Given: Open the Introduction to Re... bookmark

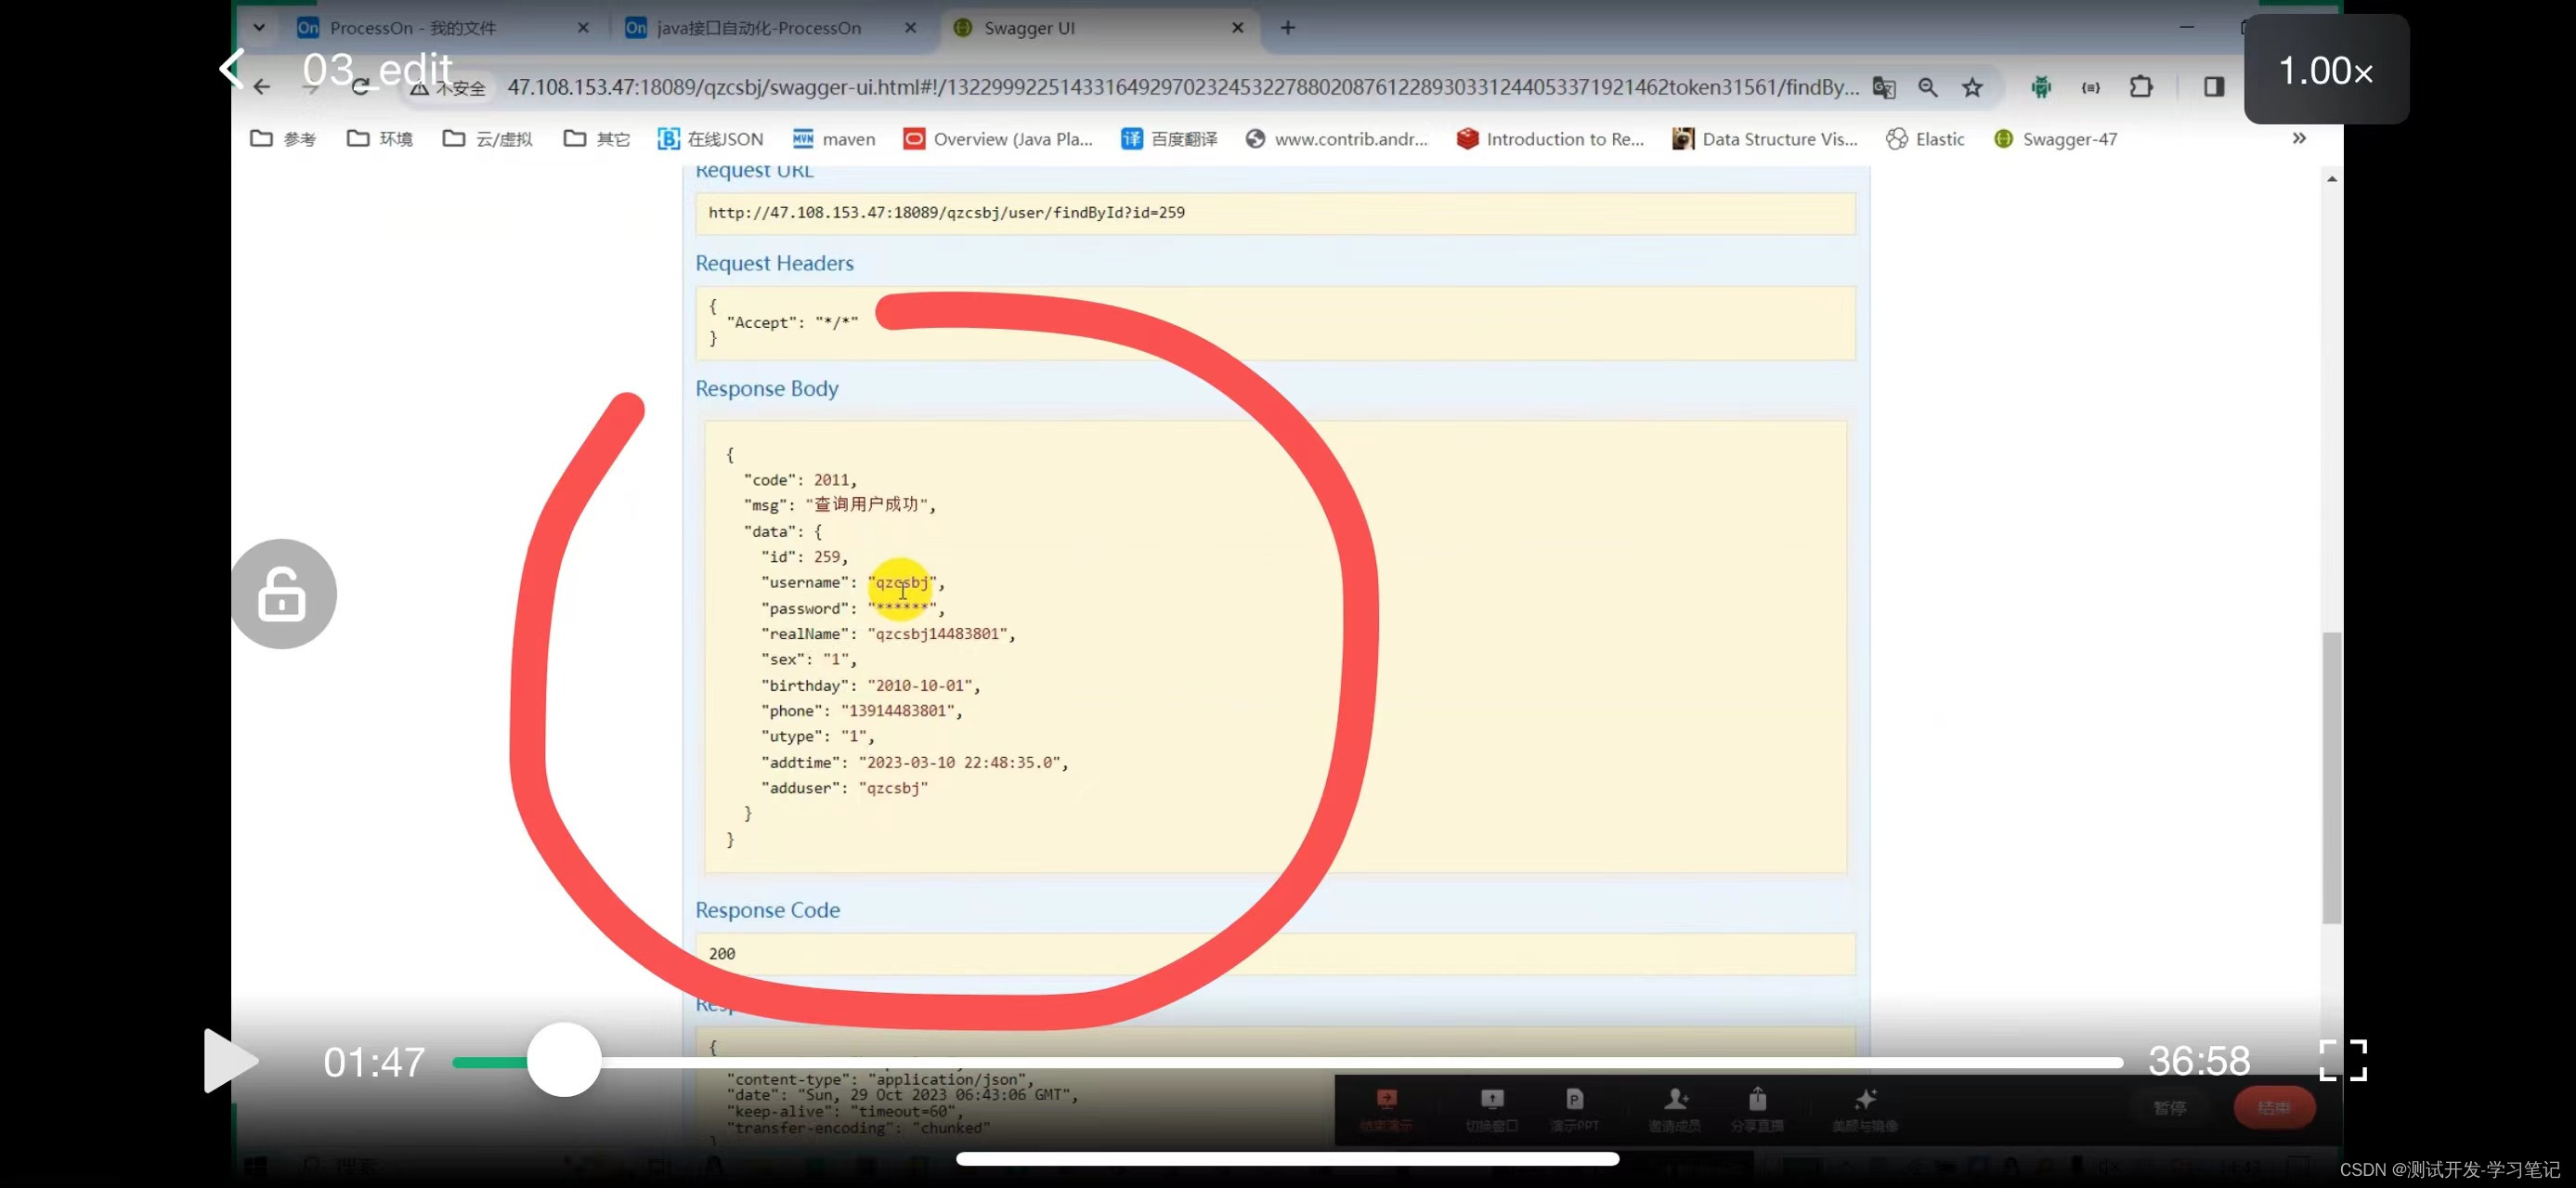Looking at the screenshot, I should pyautogui.click(x=1550, y=139).
